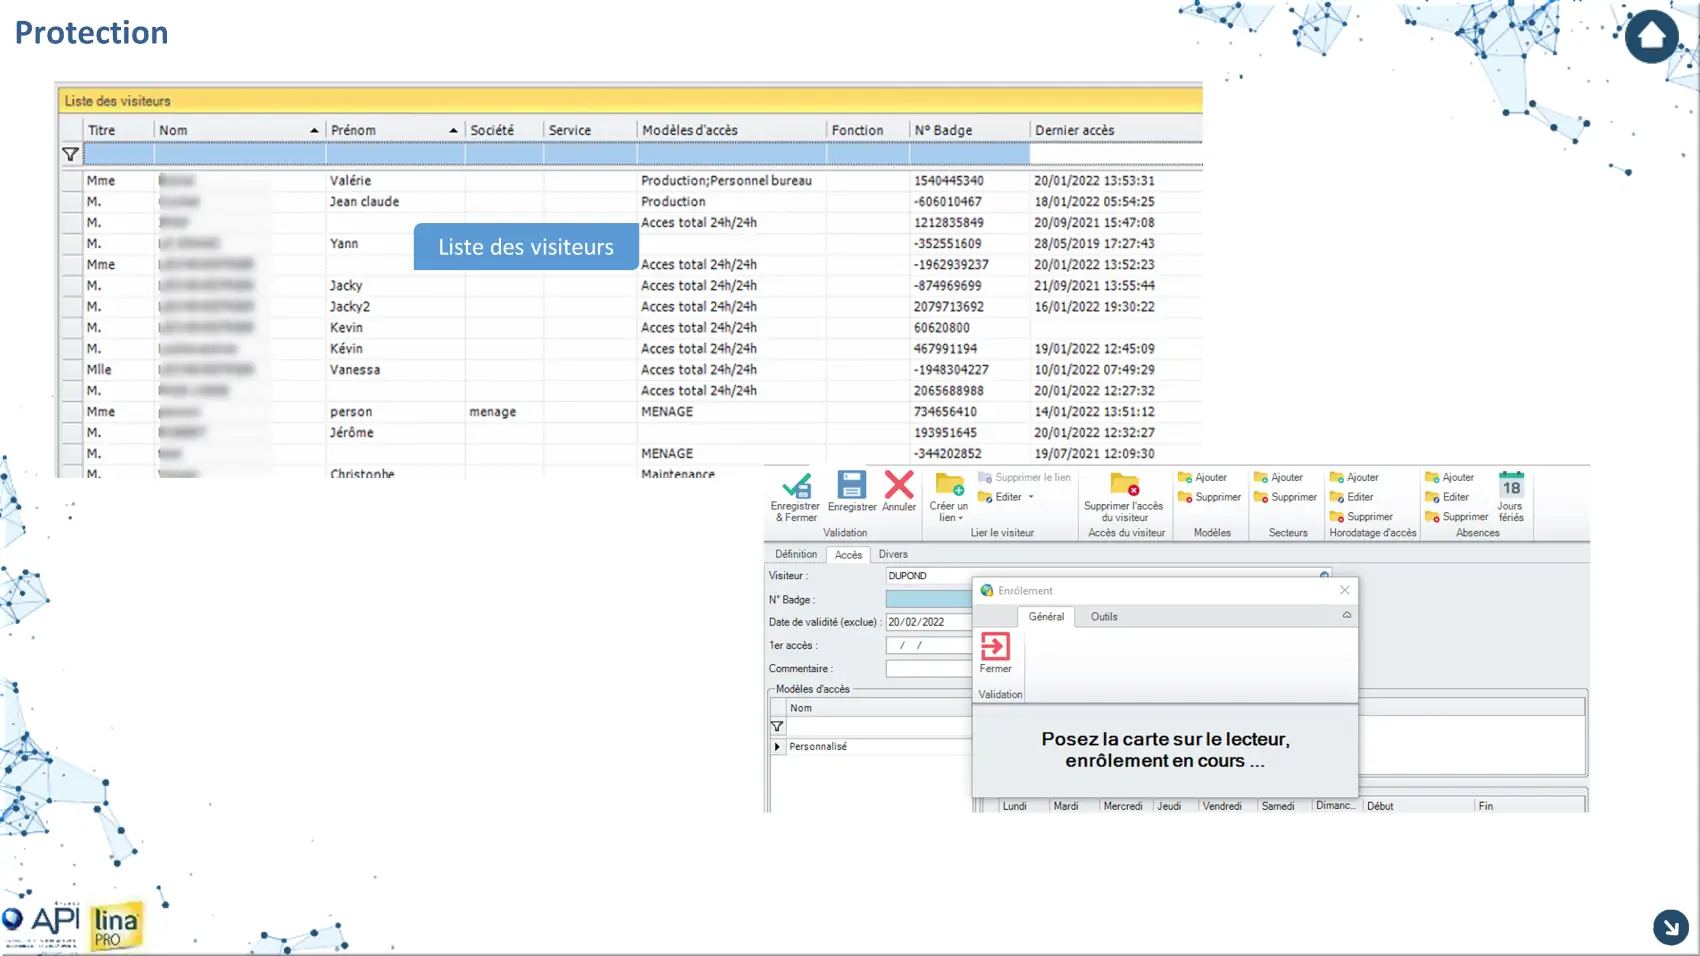This screenshot has height=956, width=1700.
Task: Switch to the Définition tab
Action: 796,554
